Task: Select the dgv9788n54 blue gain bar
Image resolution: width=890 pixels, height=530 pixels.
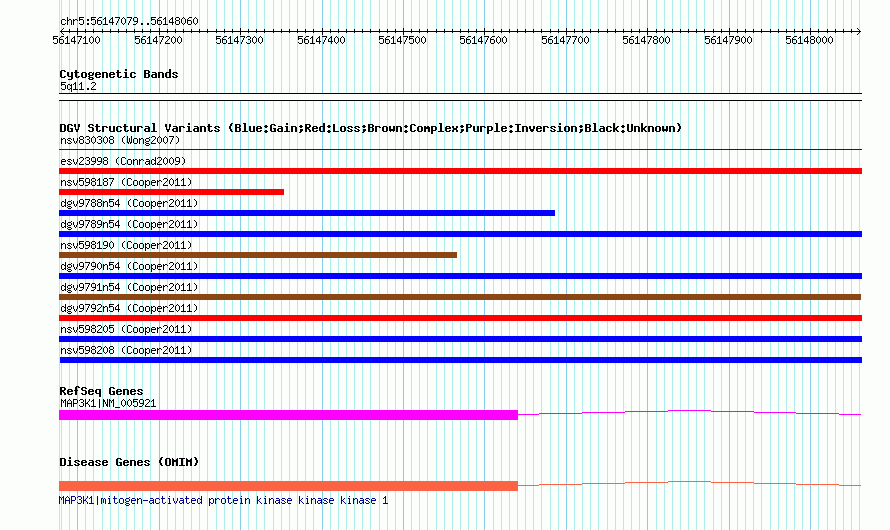Action: (x=307, y=213)
